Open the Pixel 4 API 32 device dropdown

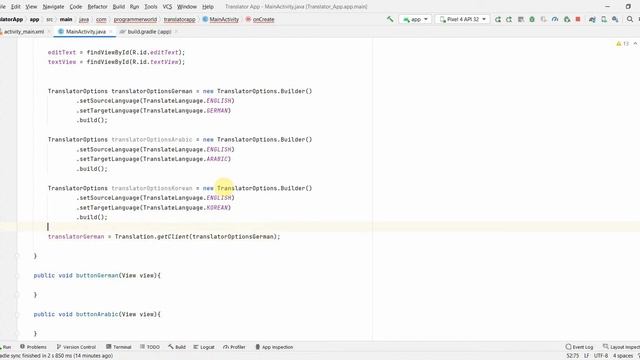pos(462,19)
